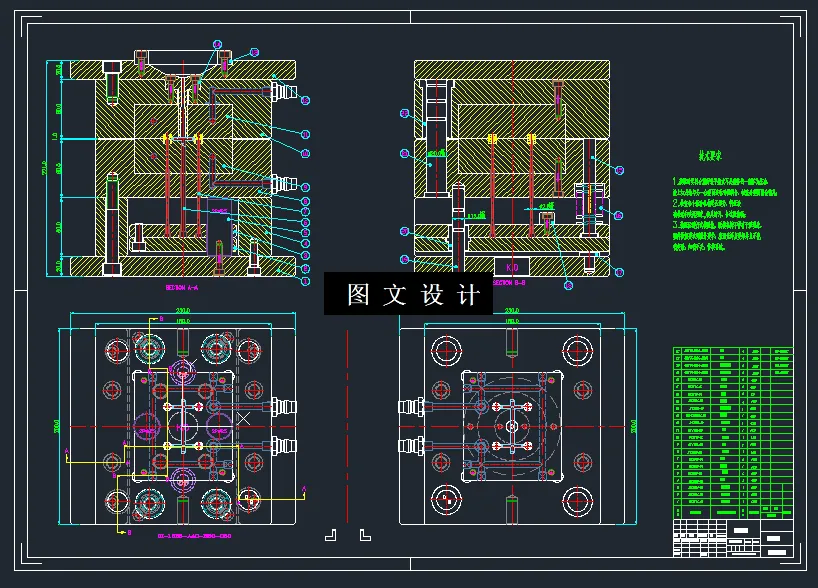Click the white title block grid
The width and height of the screenshot is (818, 588).
coord(733,538)
